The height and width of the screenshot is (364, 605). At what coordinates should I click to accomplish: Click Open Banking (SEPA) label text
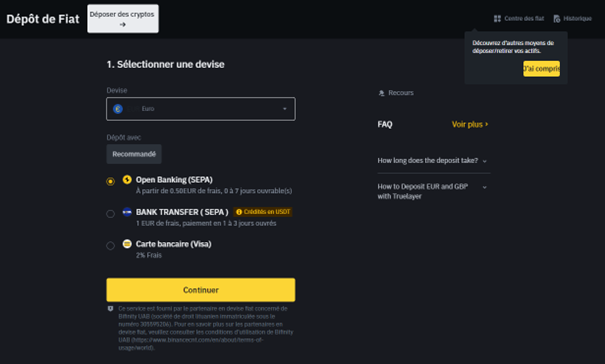click(x=174, y=180)
